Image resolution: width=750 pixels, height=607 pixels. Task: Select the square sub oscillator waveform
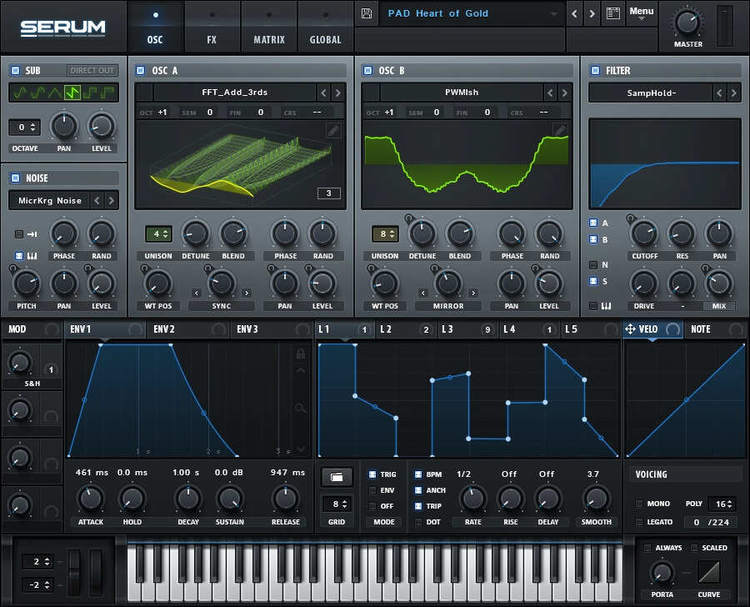pos(91,93)
